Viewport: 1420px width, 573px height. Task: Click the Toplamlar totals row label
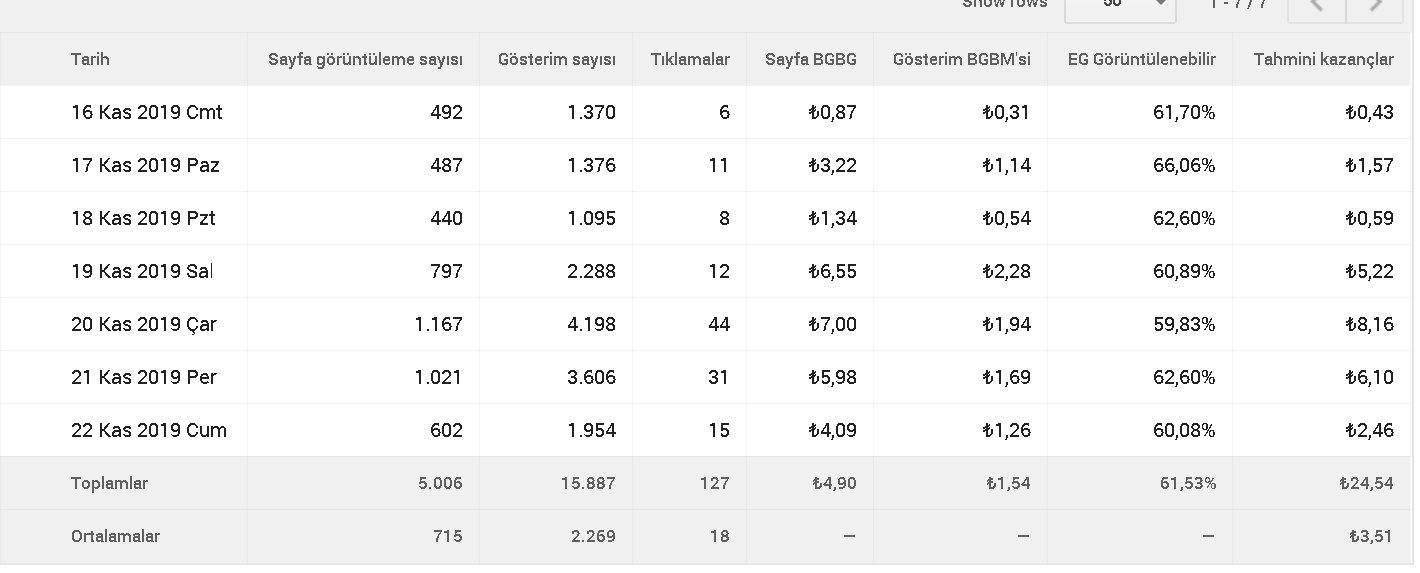click(109, 483)
